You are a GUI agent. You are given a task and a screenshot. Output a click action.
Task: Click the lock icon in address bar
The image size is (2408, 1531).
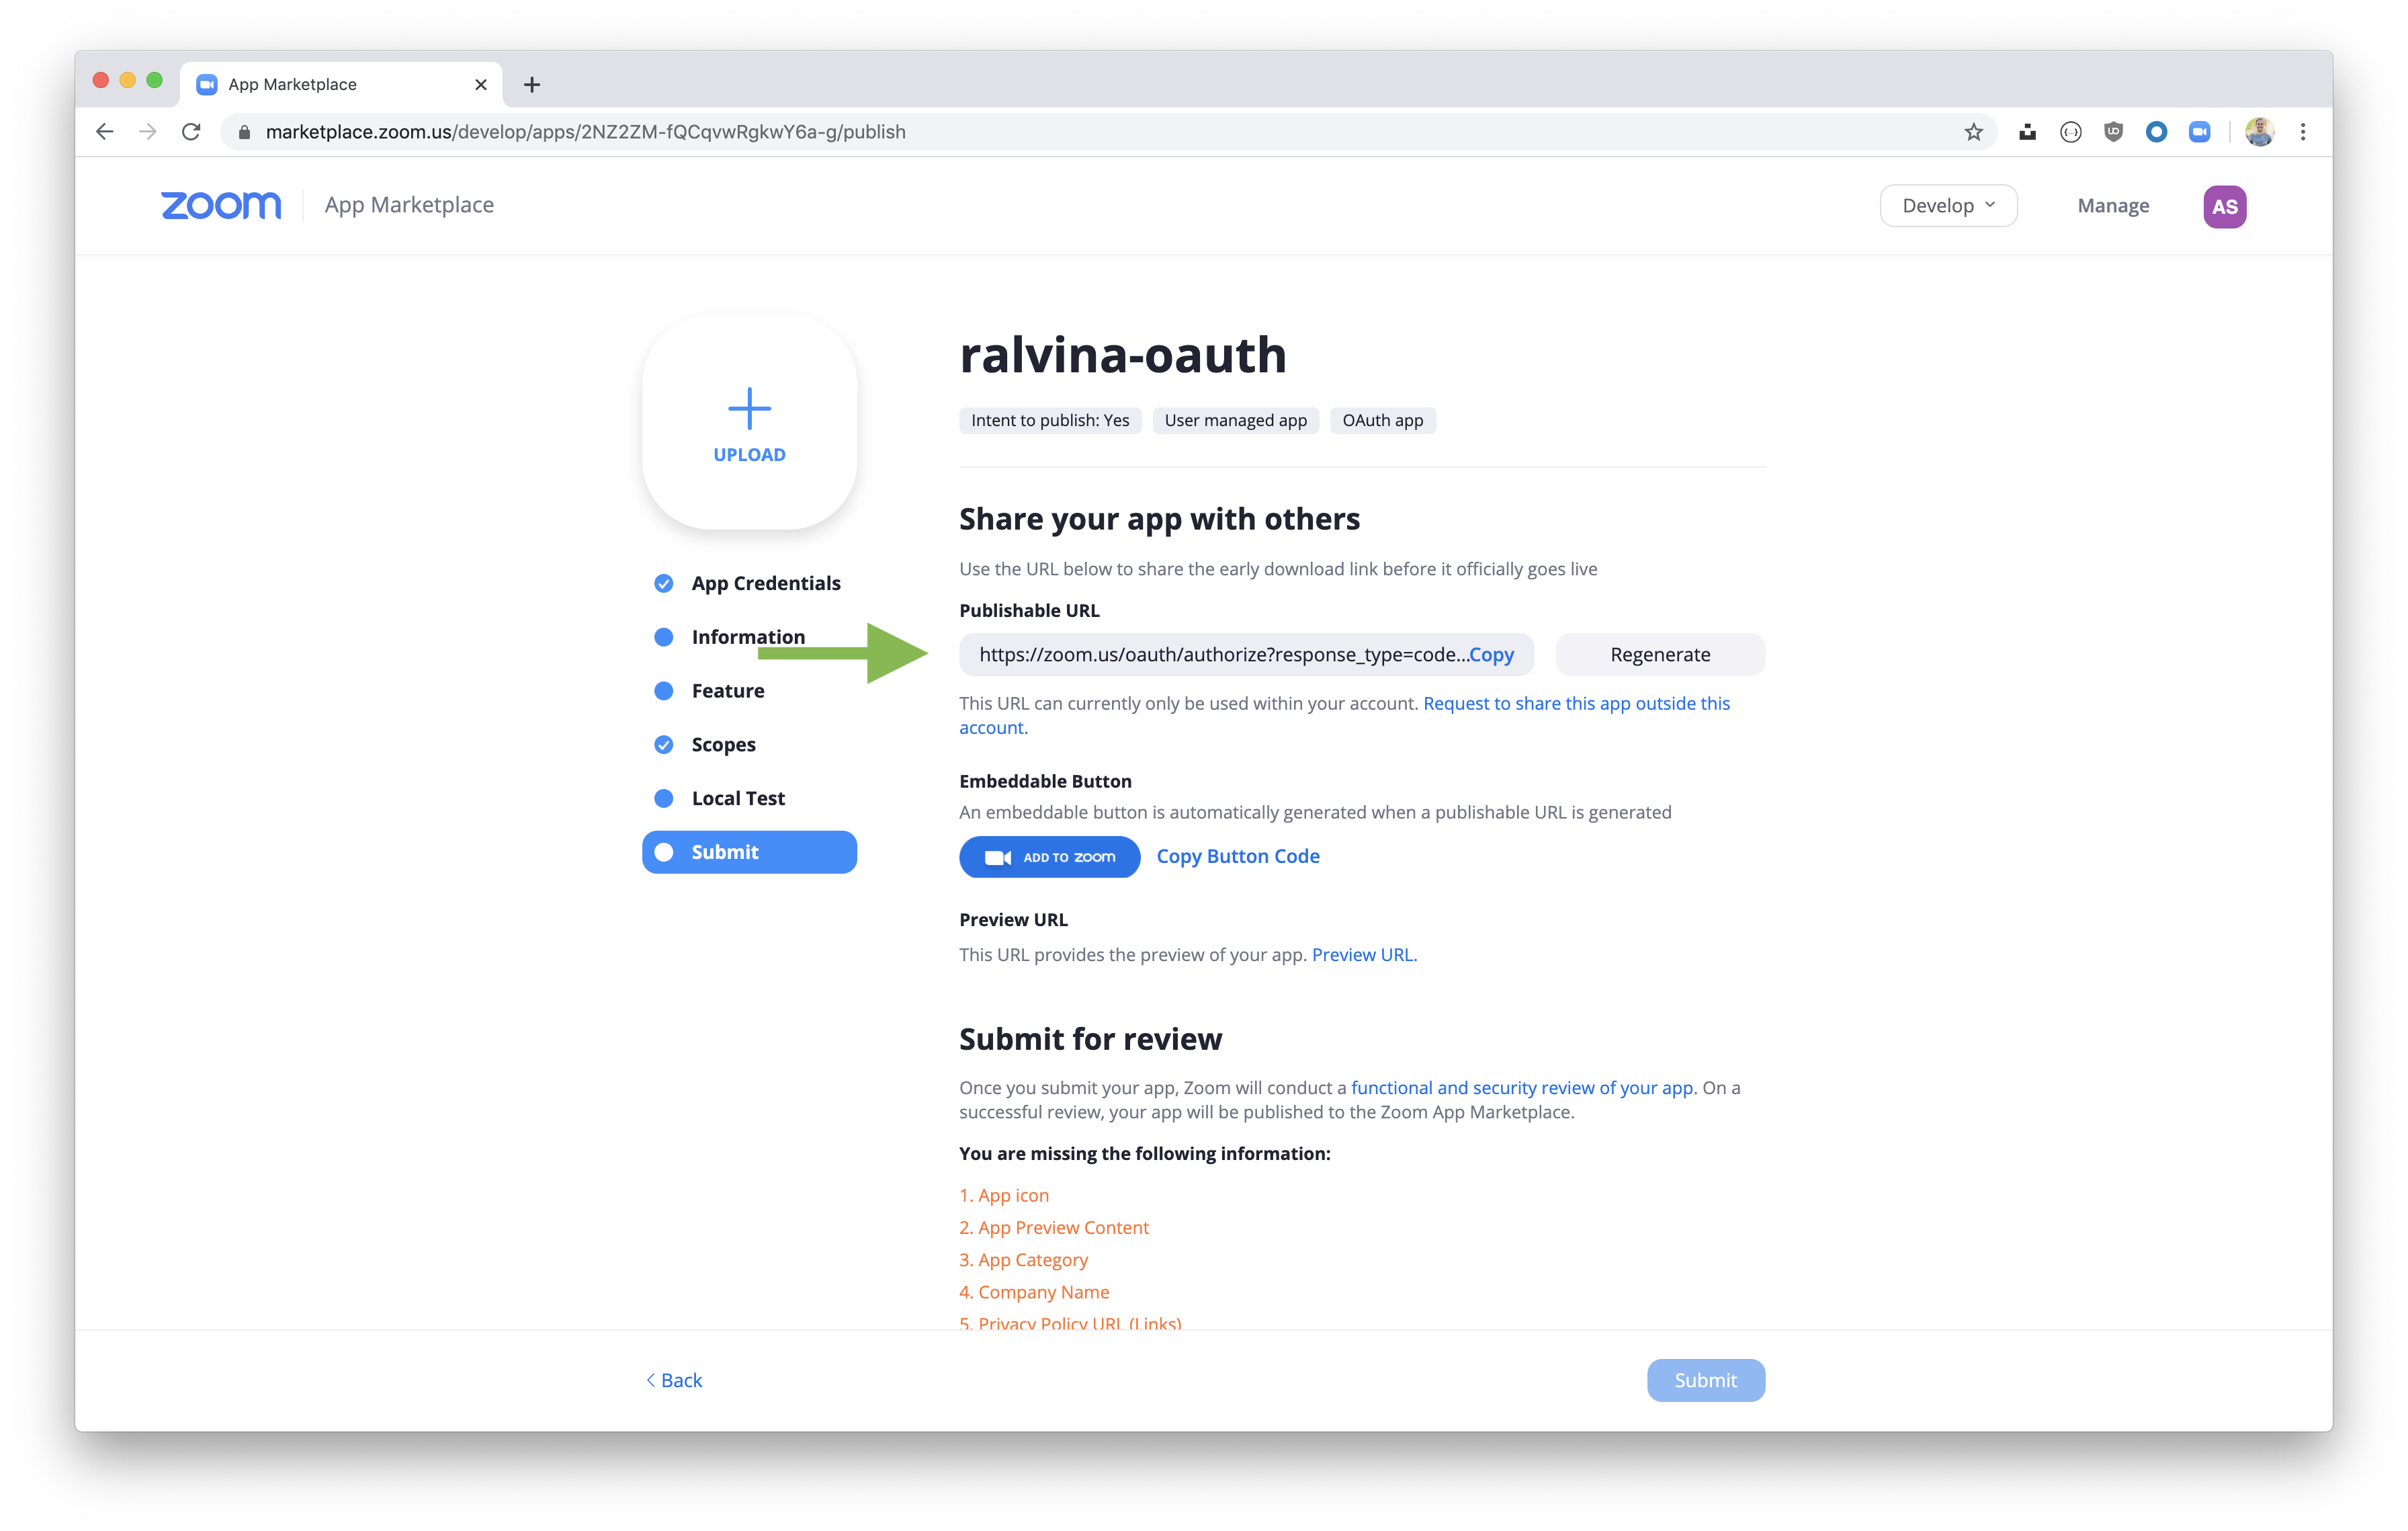coord(244,132)
